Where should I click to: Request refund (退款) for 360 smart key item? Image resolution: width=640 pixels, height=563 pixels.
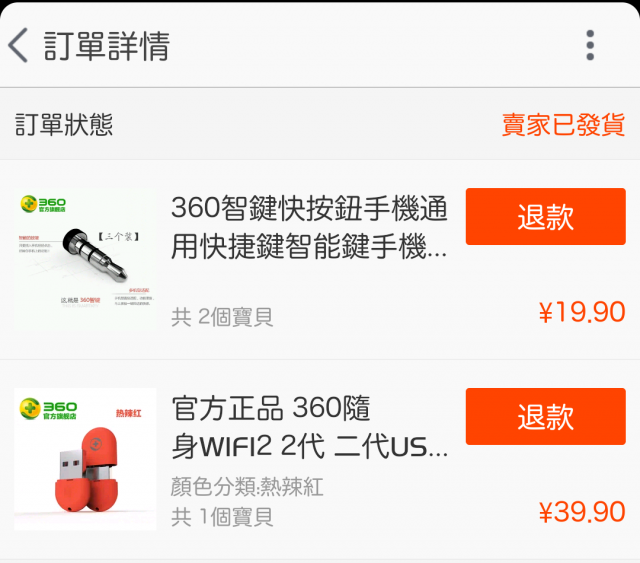click(545, 216)
